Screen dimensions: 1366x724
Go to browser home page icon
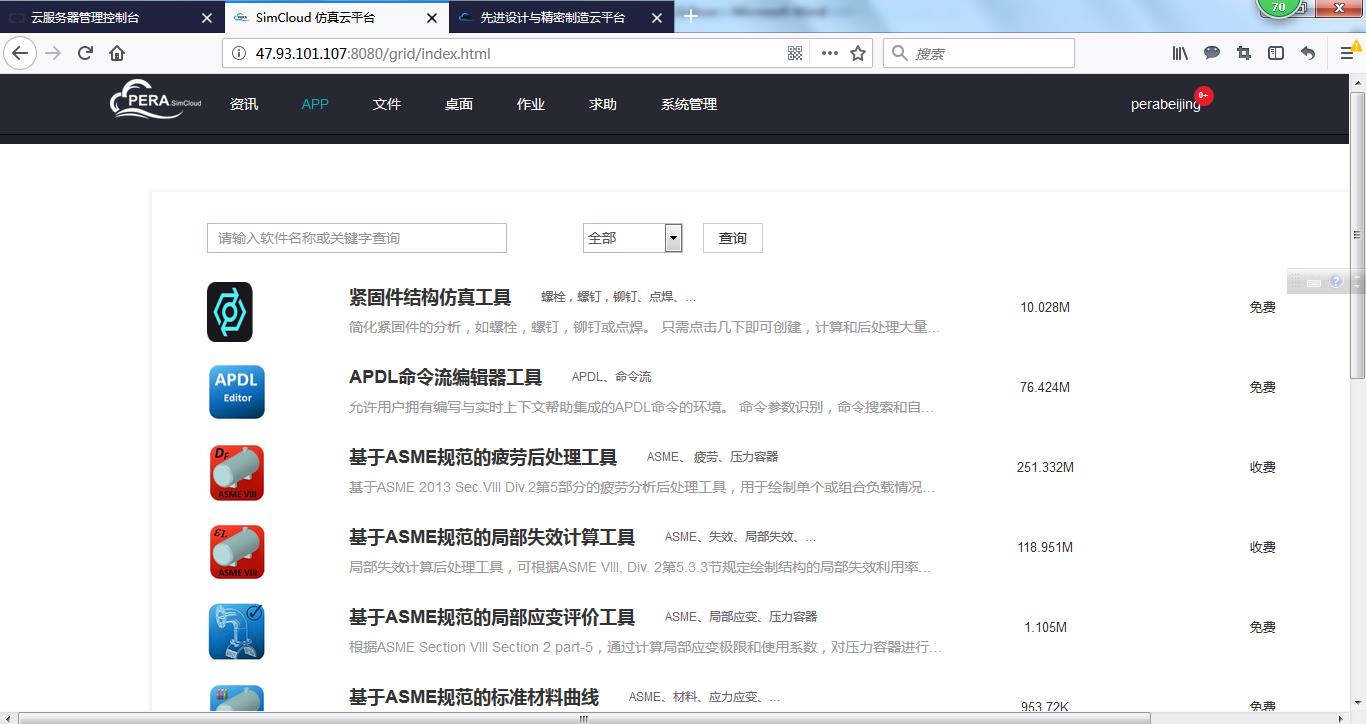pyautogui.click(x=117, y=53)
